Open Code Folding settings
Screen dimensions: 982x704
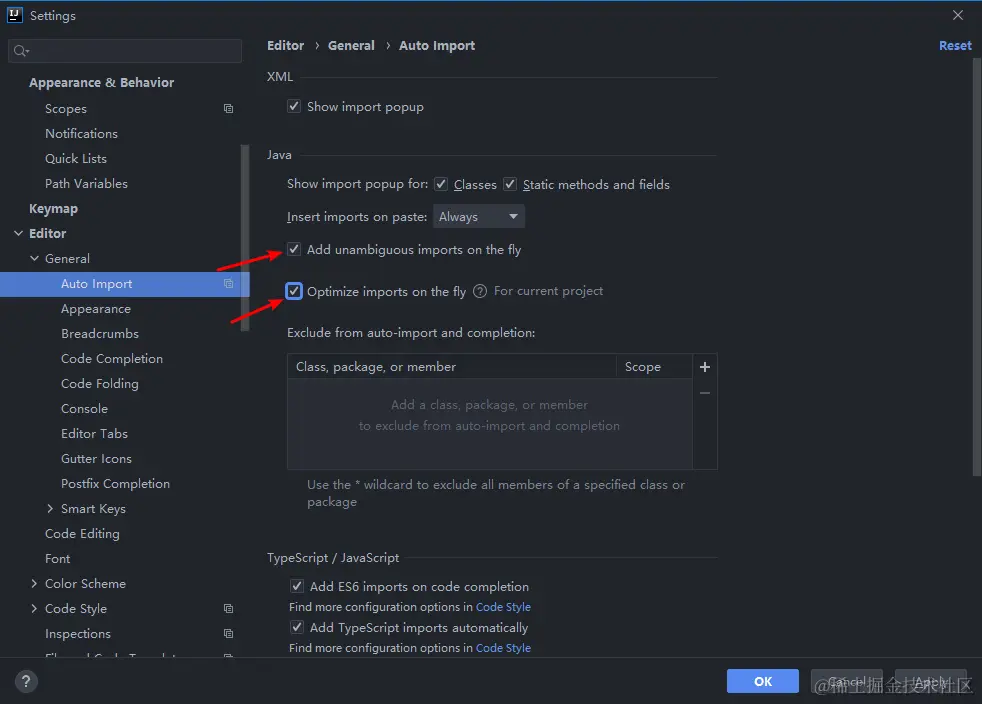(100, 384)
